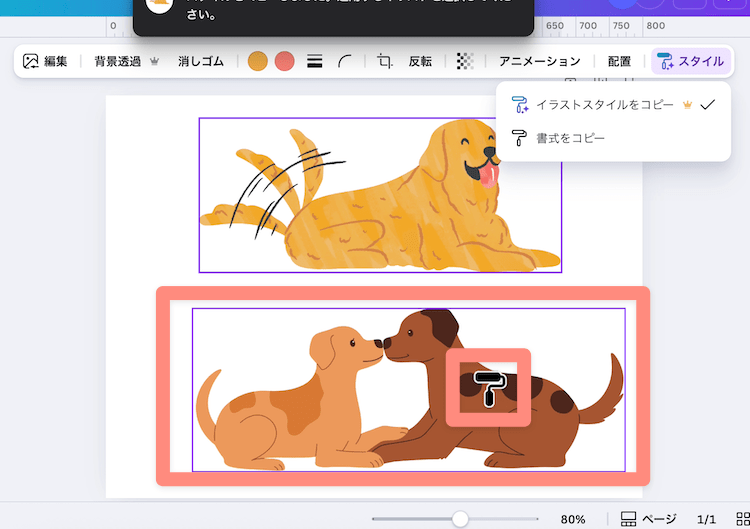
Task: Click the 反転 flip button
Action: [x=420, y=61]
